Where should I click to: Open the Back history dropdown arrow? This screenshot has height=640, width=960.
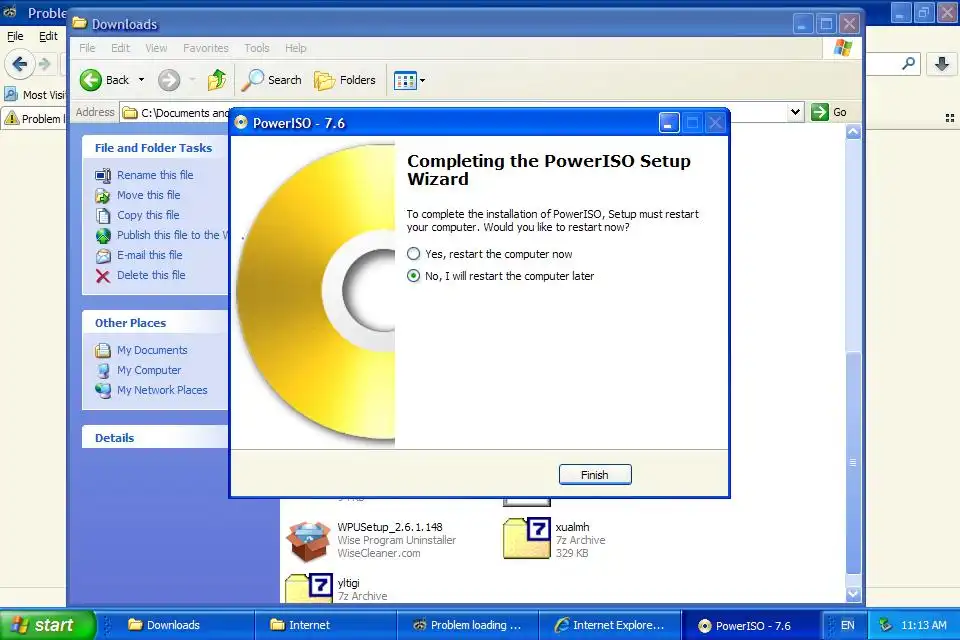141,80
